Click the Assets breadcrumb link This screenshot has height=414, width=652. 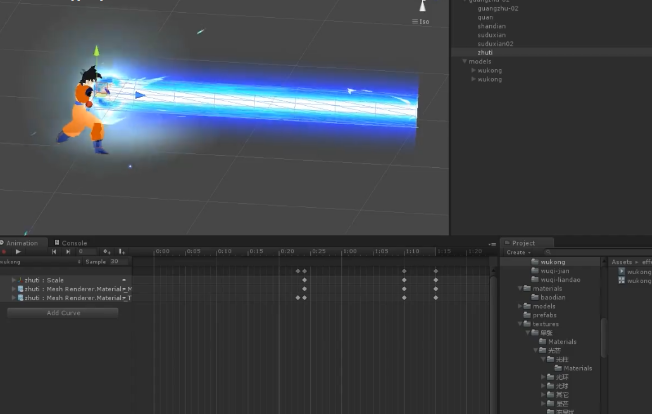pyautogui.click(x=621, y=262)
